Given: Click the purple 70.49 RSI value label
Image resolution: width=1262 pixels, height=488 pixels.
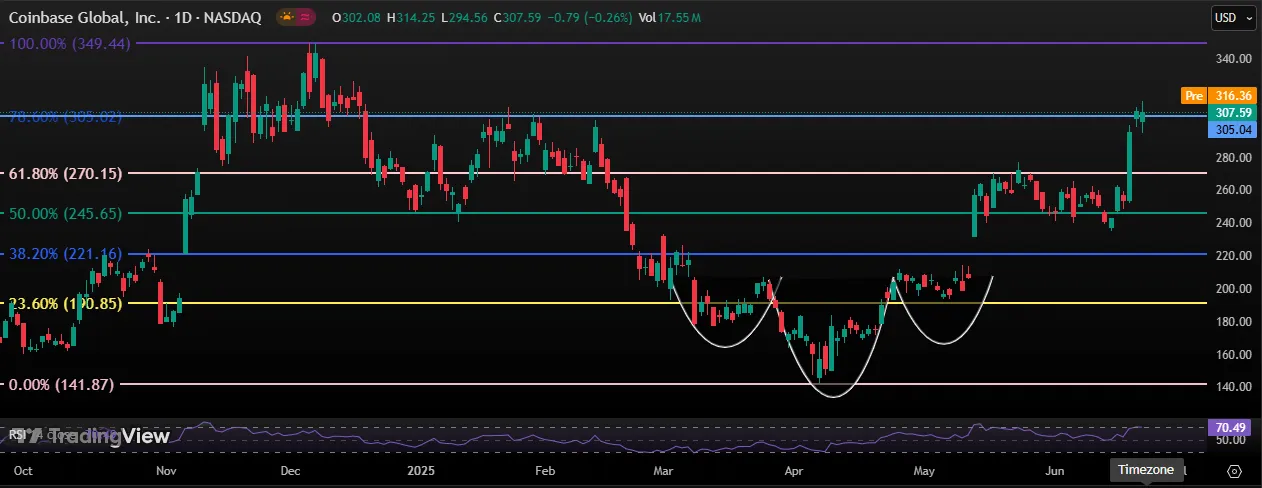Looking at the screenshot, I should (x=1228, y=427).
